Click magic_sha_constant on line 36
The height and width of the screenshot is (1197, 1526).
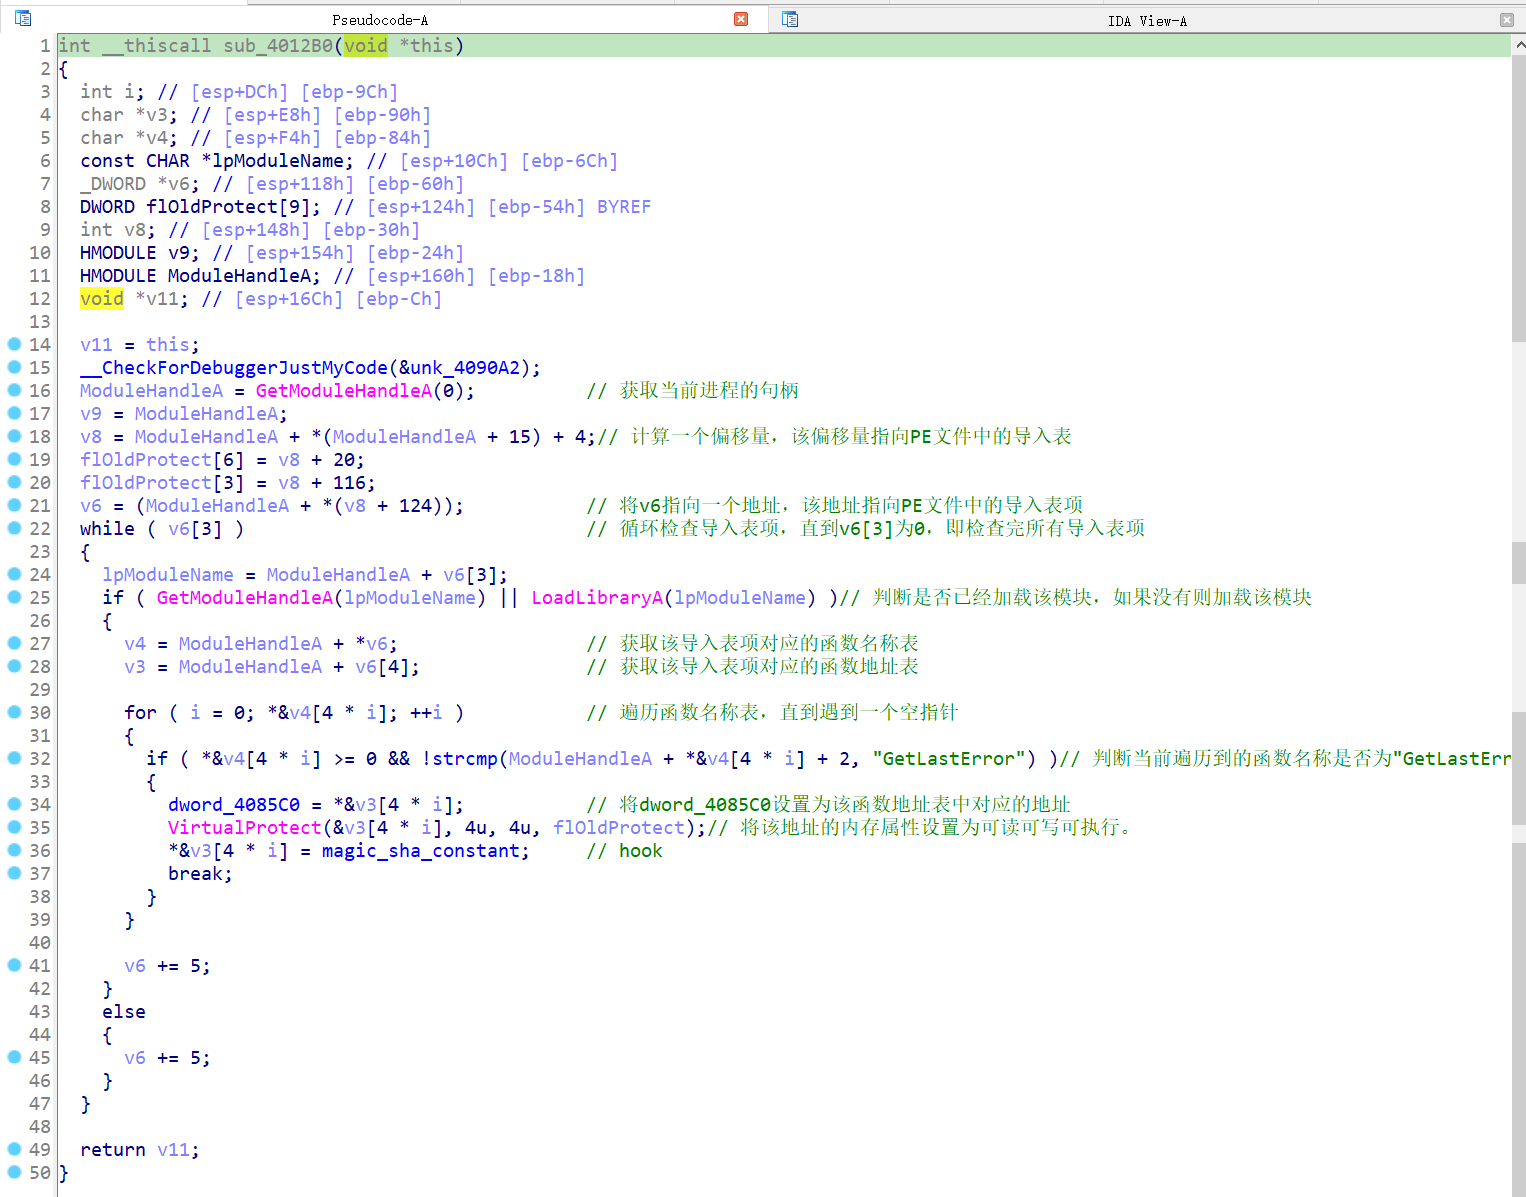421,850
